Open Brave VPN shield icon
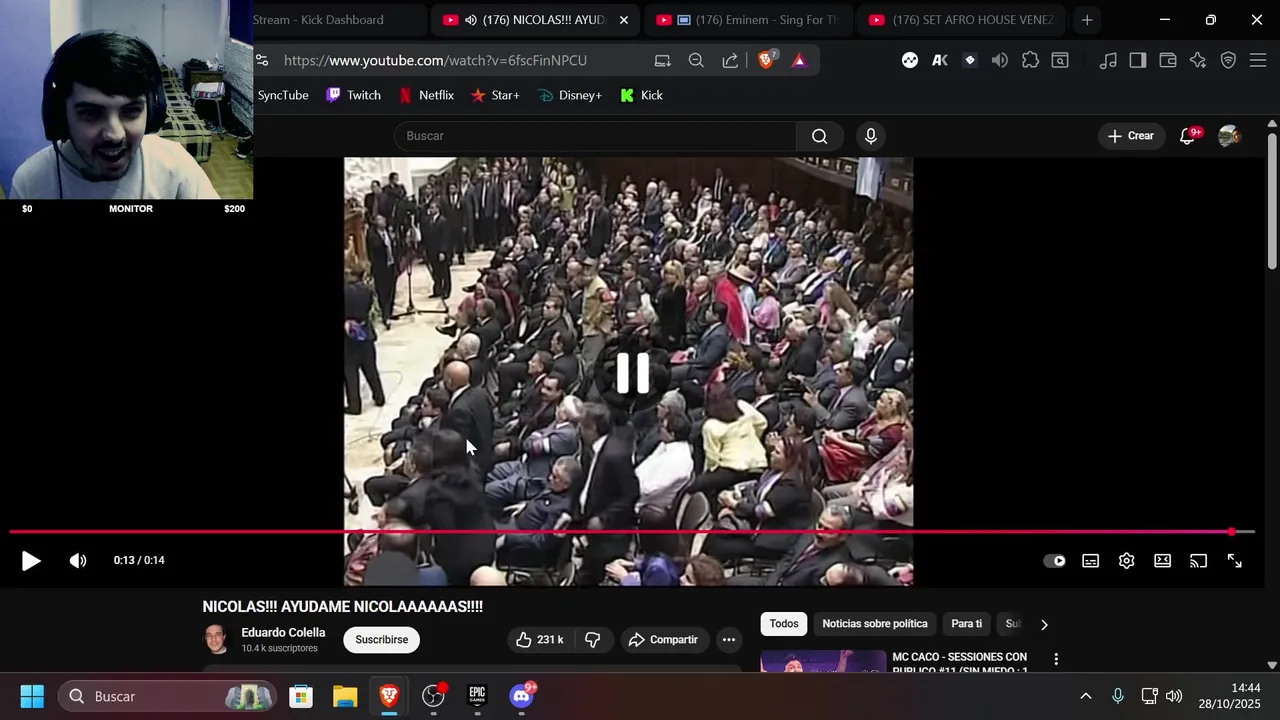 coord(1229,61)
